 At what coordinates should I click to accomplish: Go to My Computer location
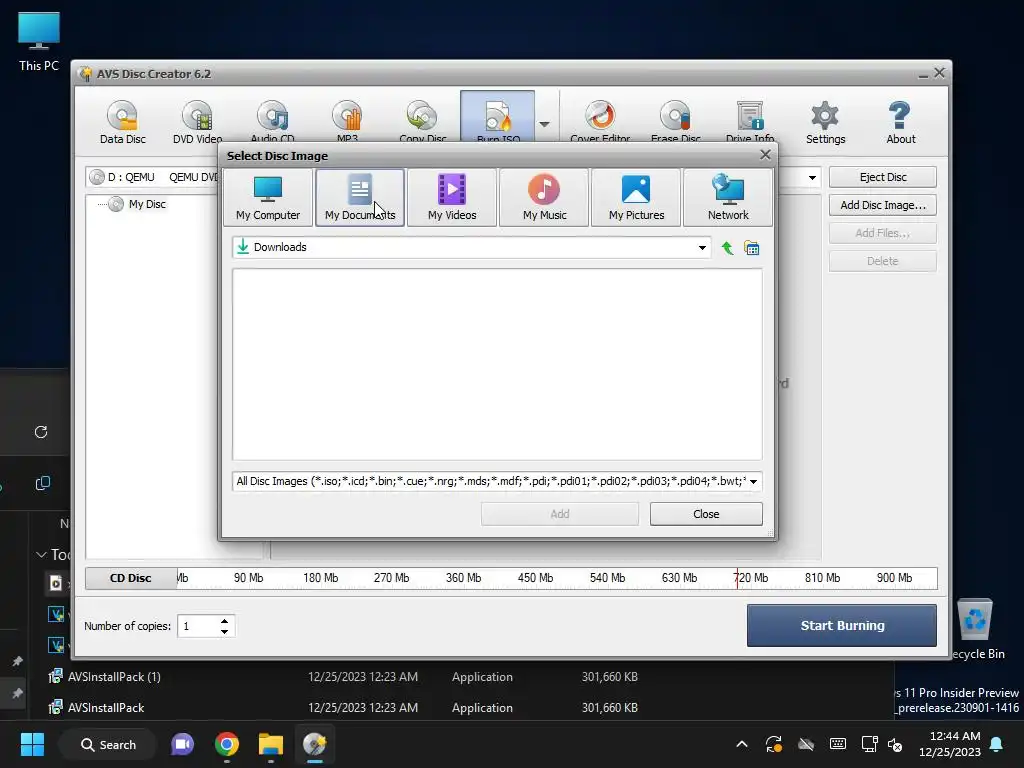coord(268,198)
